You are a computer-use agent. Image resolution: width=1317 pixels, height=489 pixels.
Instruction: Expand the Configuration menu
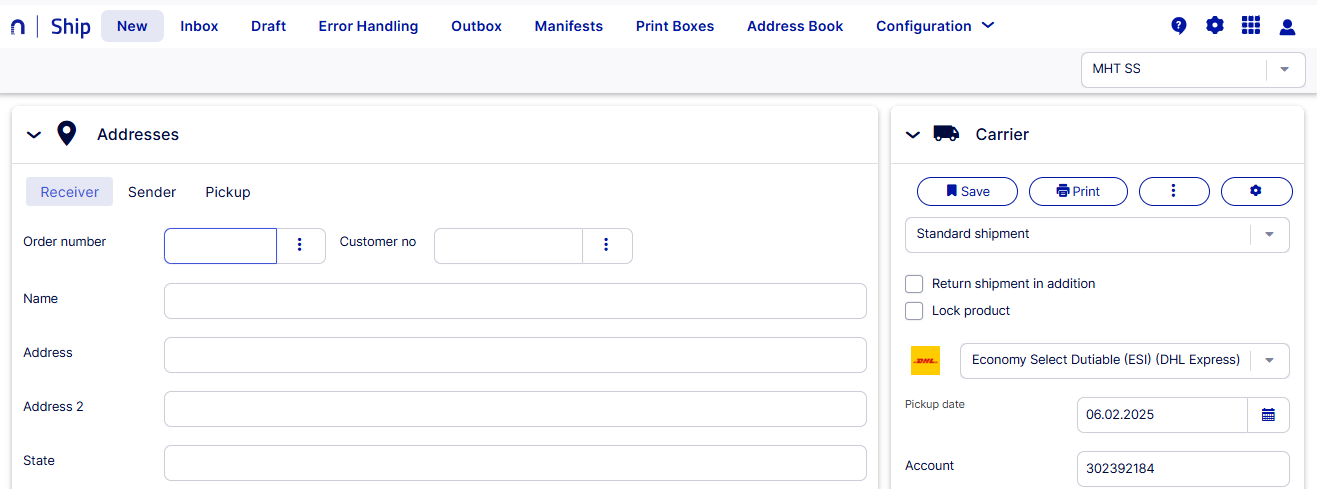click(934, 26)
